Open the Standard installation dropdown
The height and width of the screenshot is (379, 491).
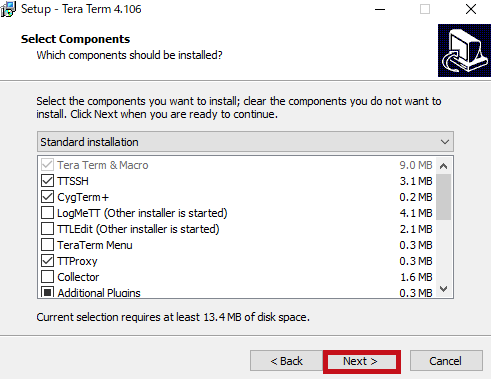245,142
